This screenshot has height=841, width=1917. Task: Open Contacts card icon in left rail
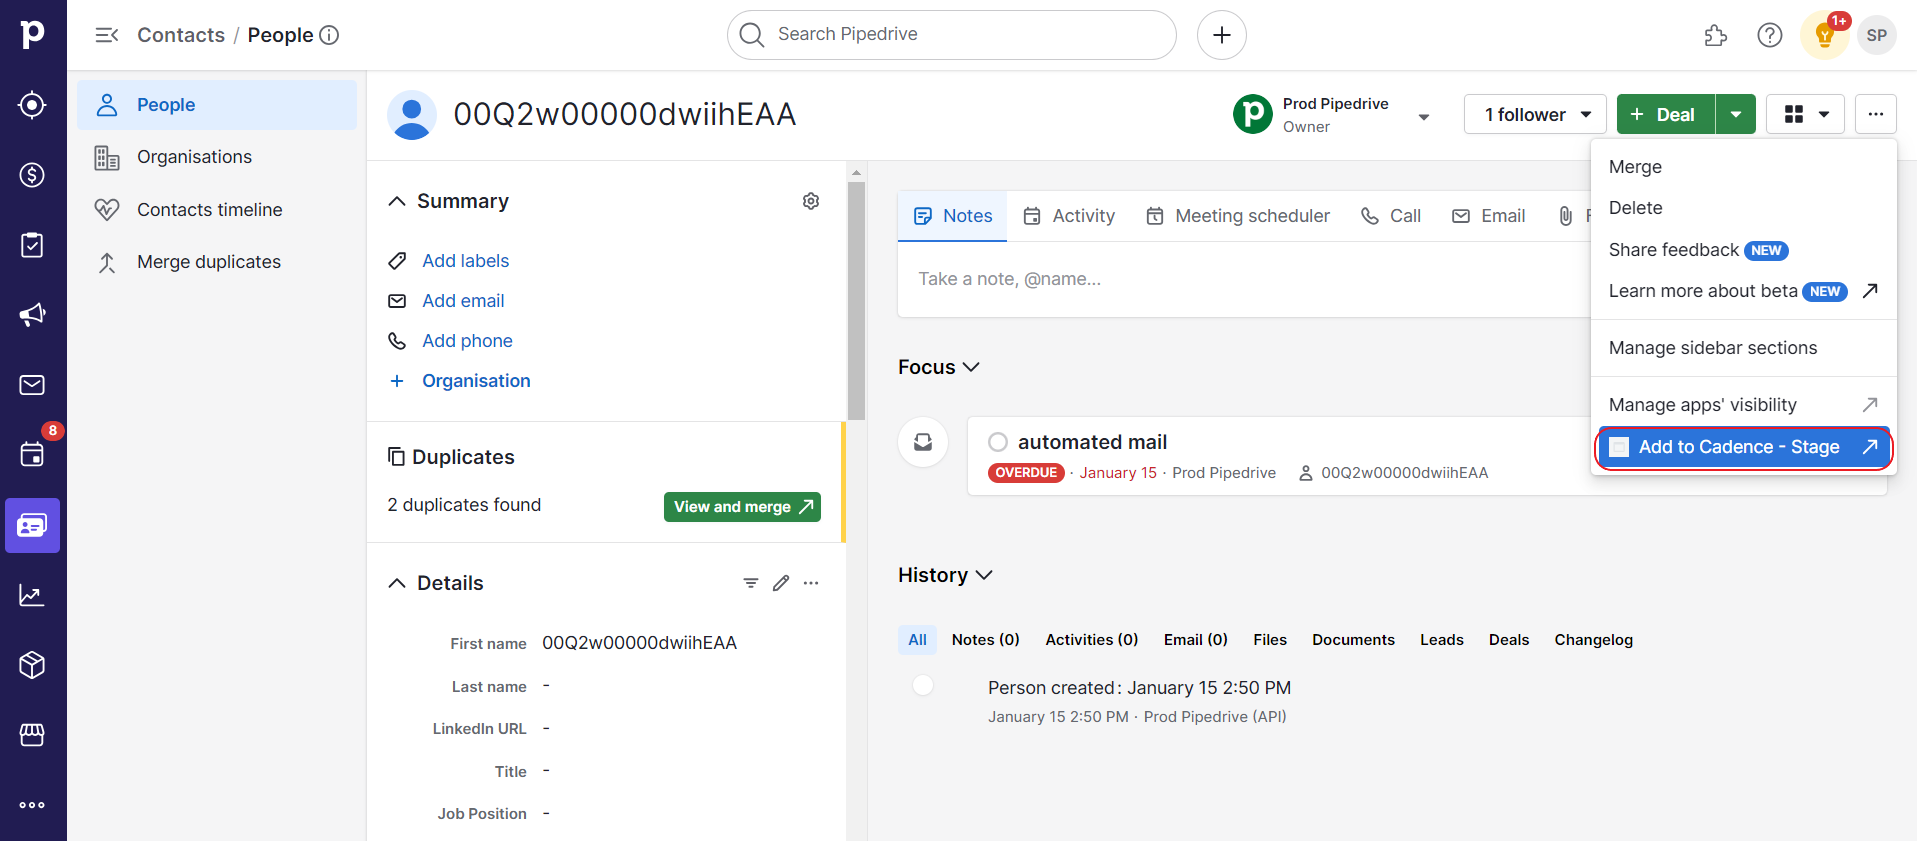pos(32,525)
